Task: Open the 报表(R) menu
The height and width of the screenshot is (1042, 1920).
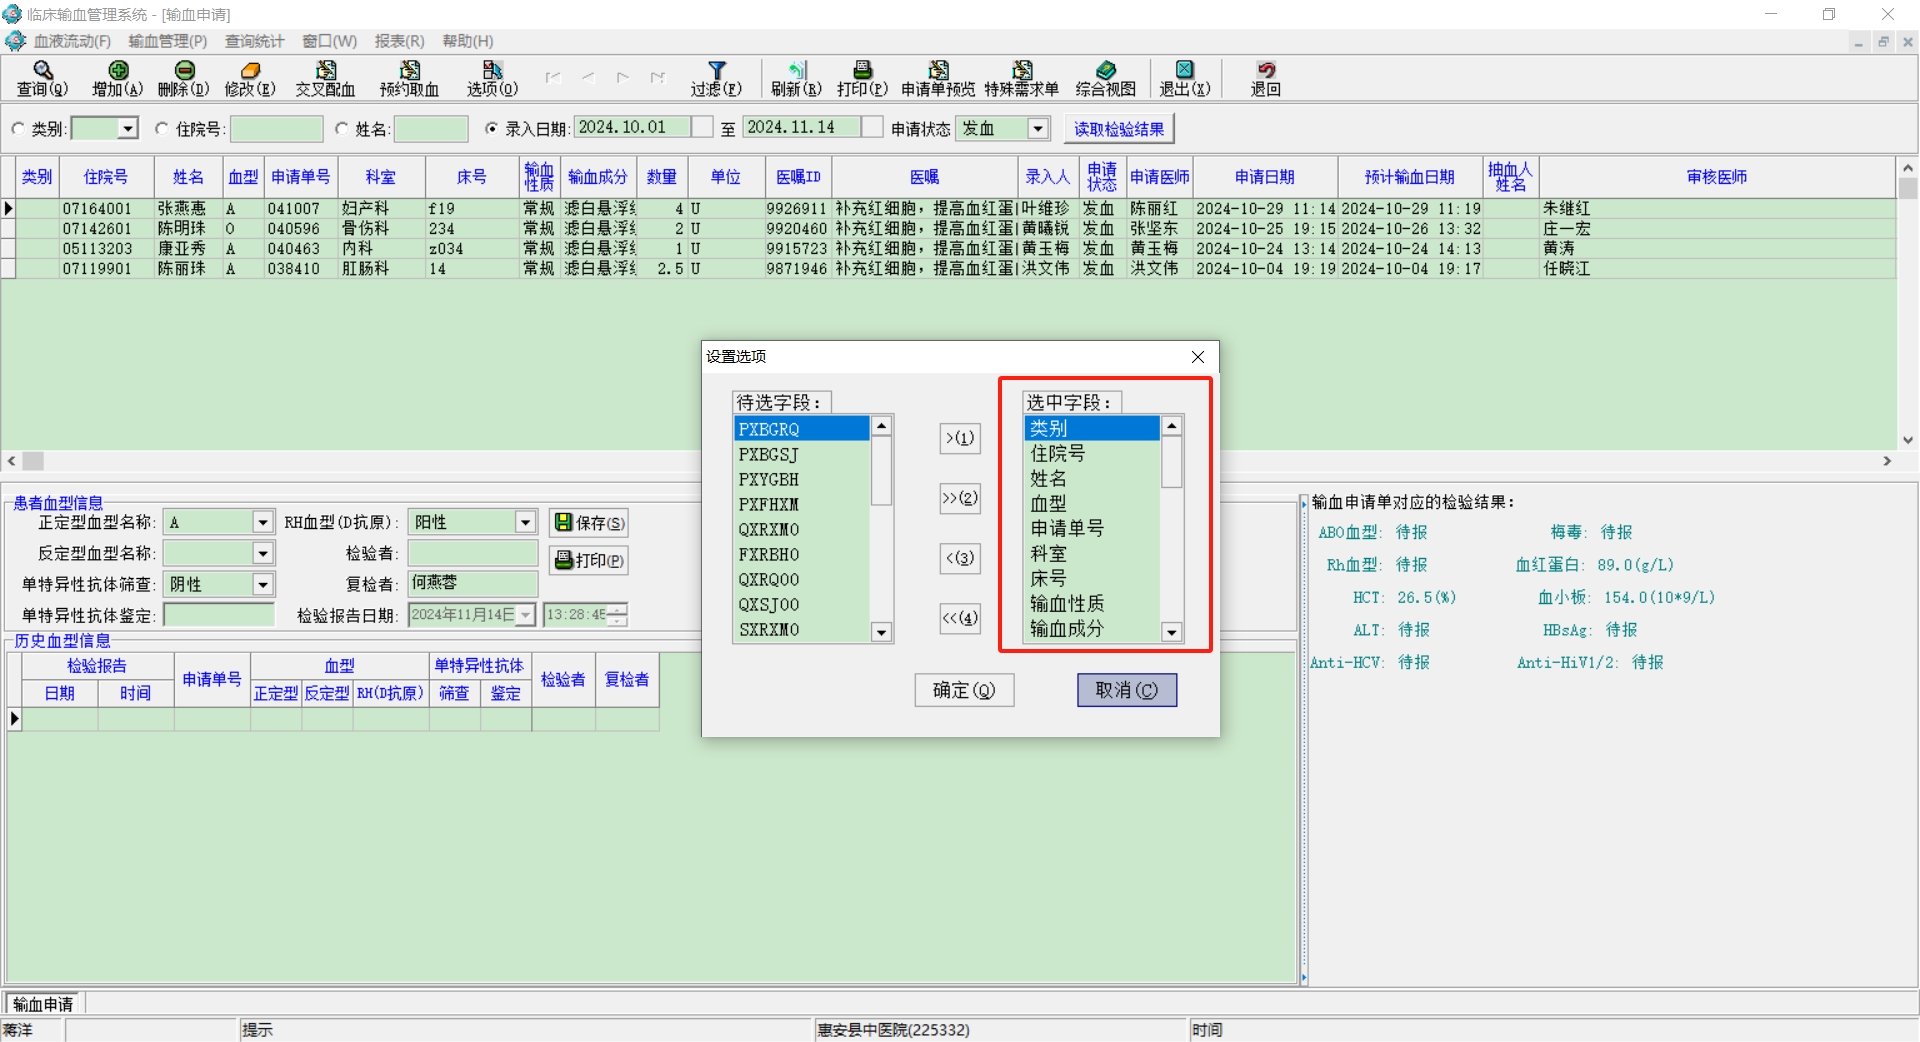Action: coord(399,41)
